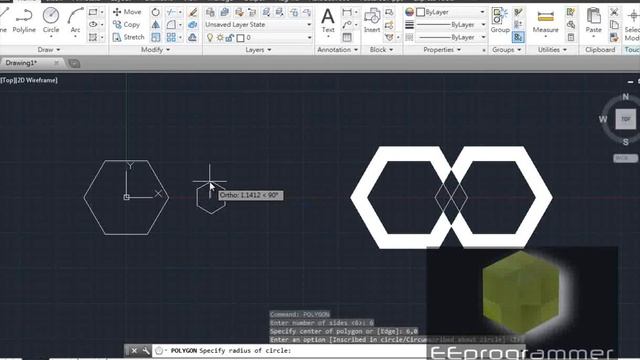The image size is (640, 360).
Task: Click the Linear dimension icon
Action: [x=347, y=12]
